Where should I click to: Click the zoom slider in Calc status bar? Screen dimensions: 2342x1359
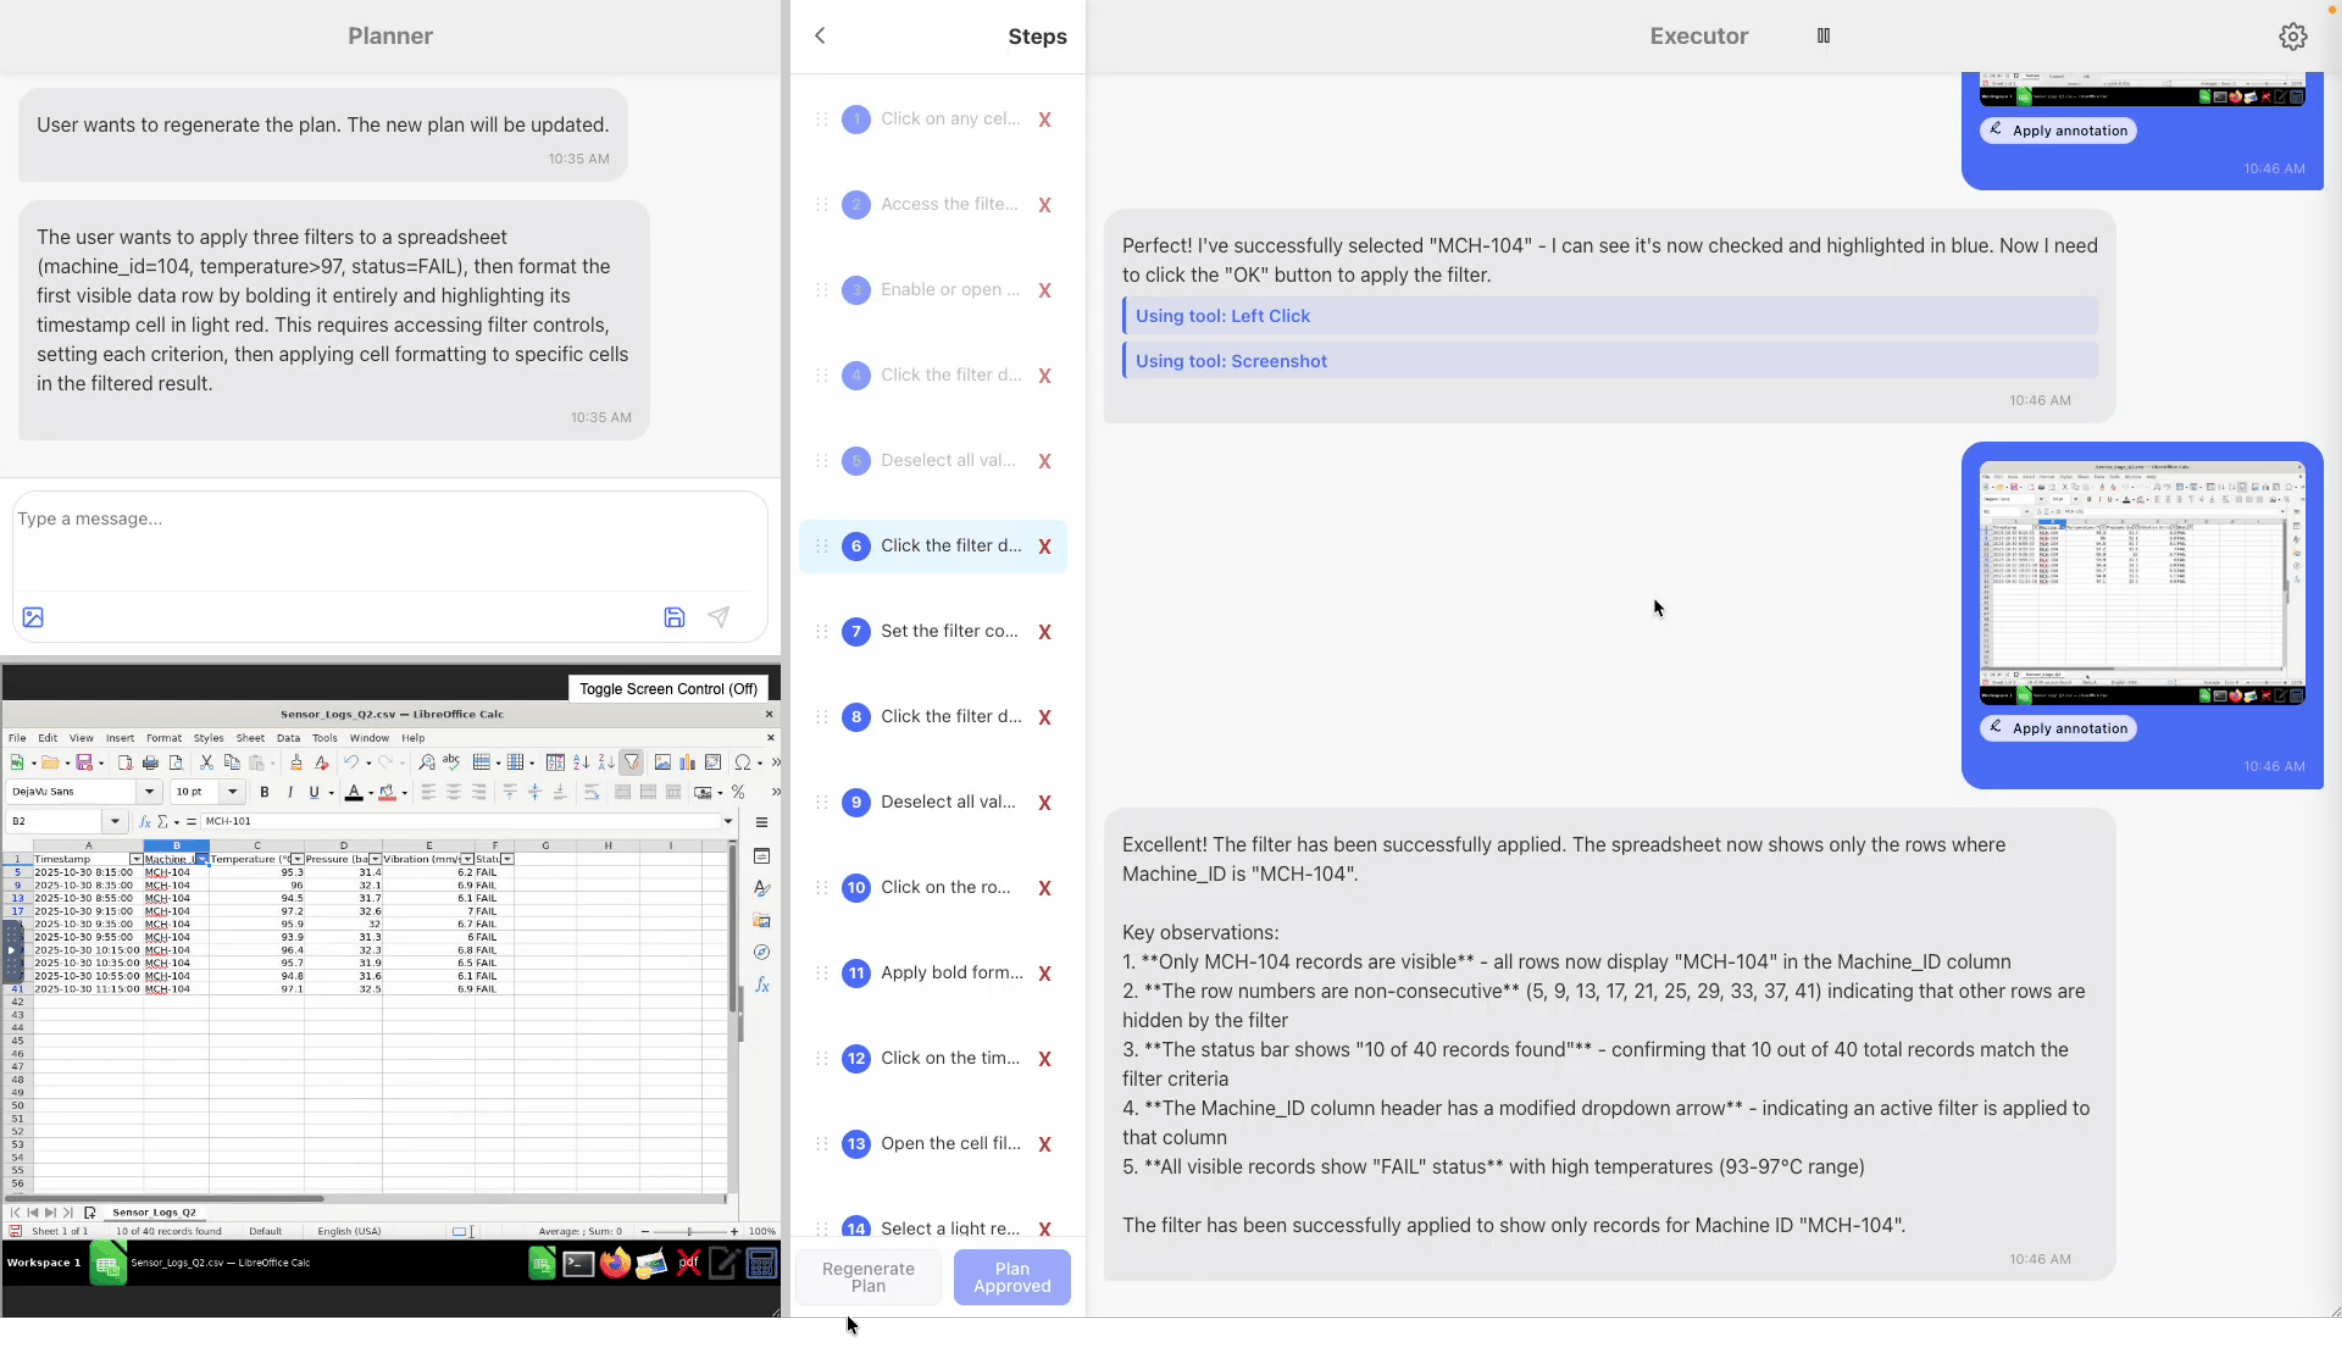point(689,1232)
